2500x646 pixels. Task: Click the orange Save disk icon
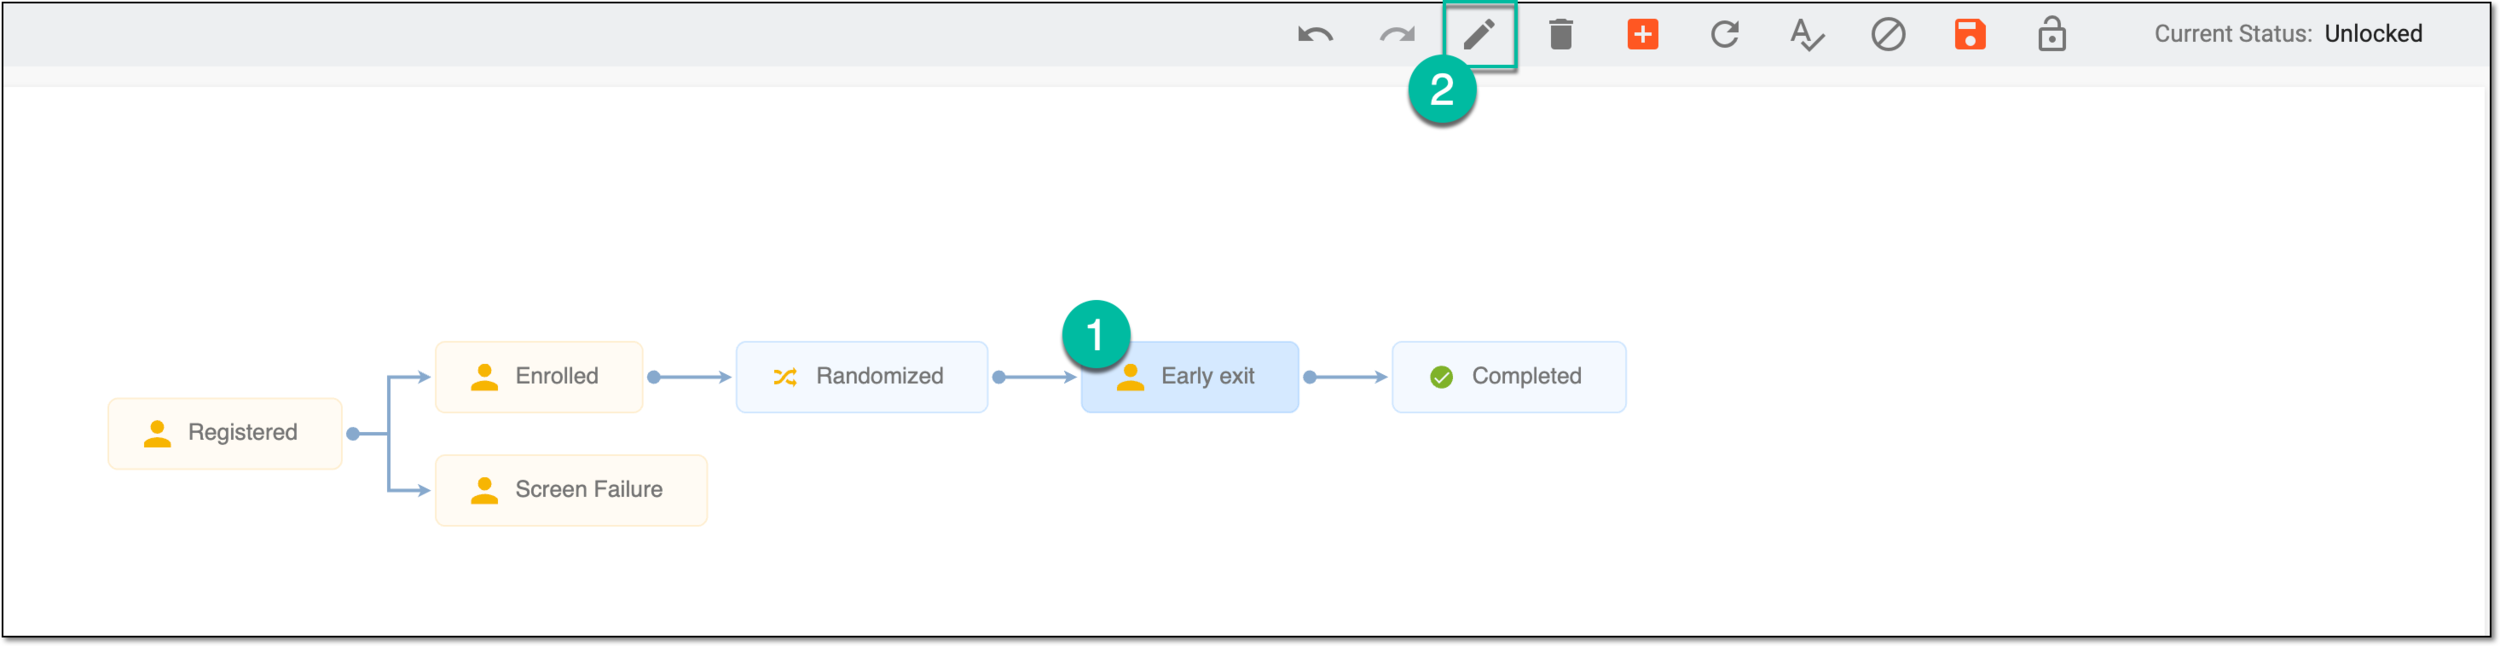coord(1970,34)
